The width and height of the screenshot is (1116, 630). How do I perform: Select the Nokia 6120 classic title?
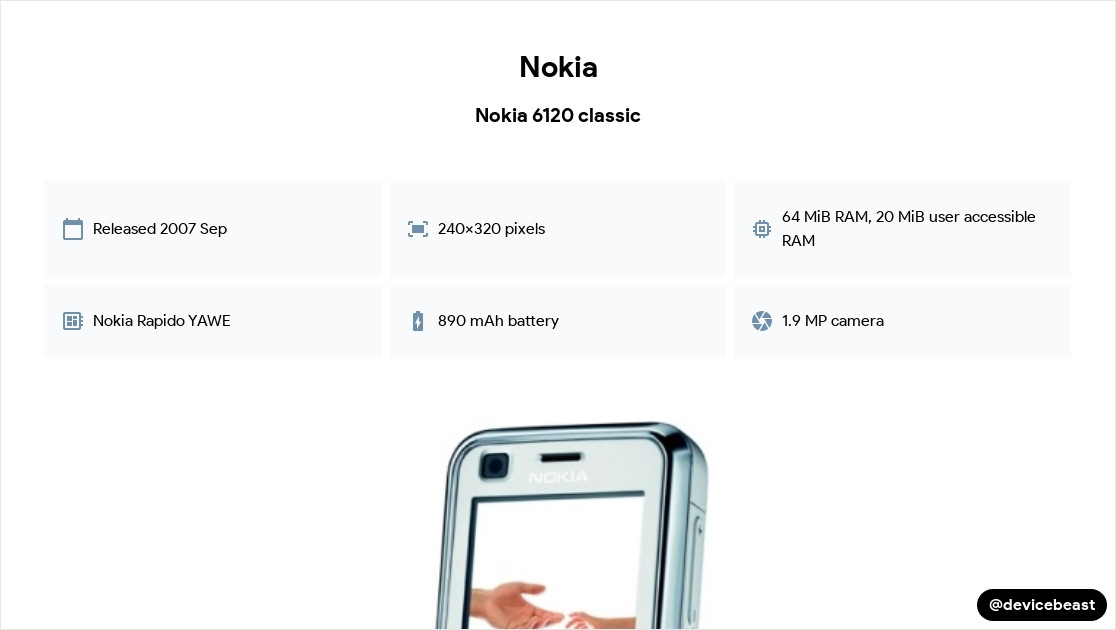(558, 115)
